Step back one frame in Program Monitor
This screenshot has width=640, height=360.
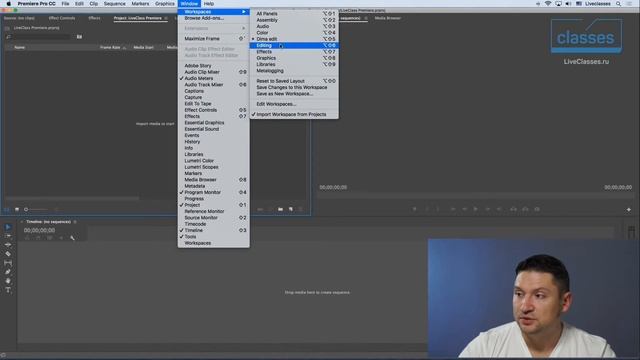(x=464, y=209)
